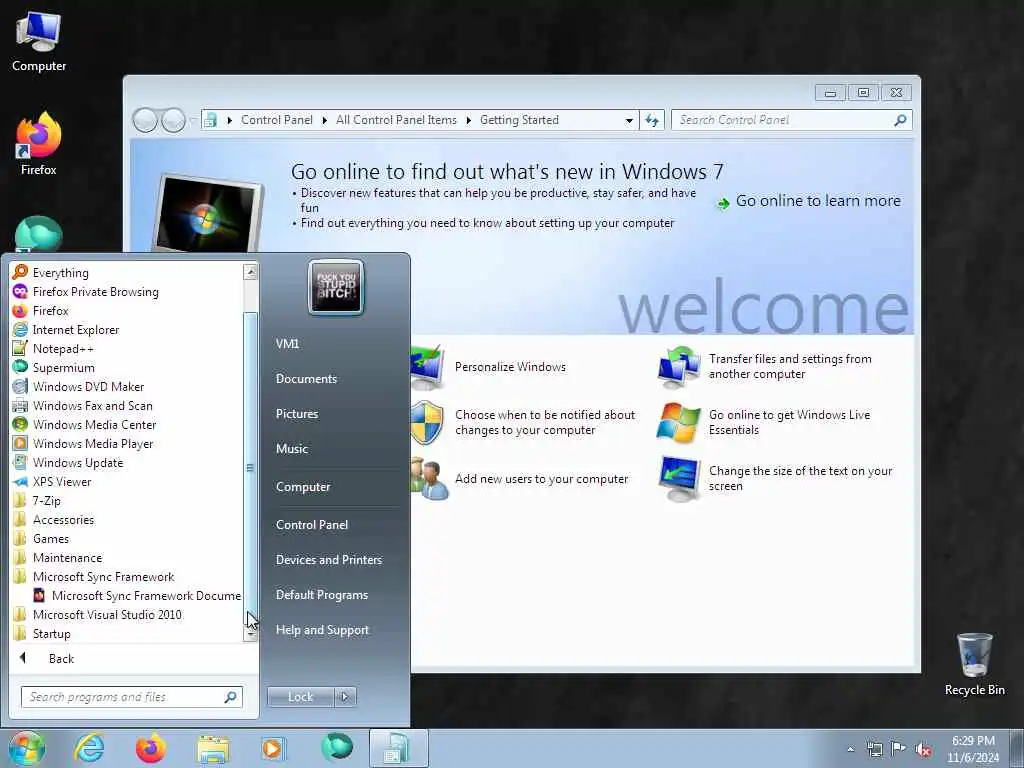
Task: Click the network tray icon
Action: click(874, 749)
